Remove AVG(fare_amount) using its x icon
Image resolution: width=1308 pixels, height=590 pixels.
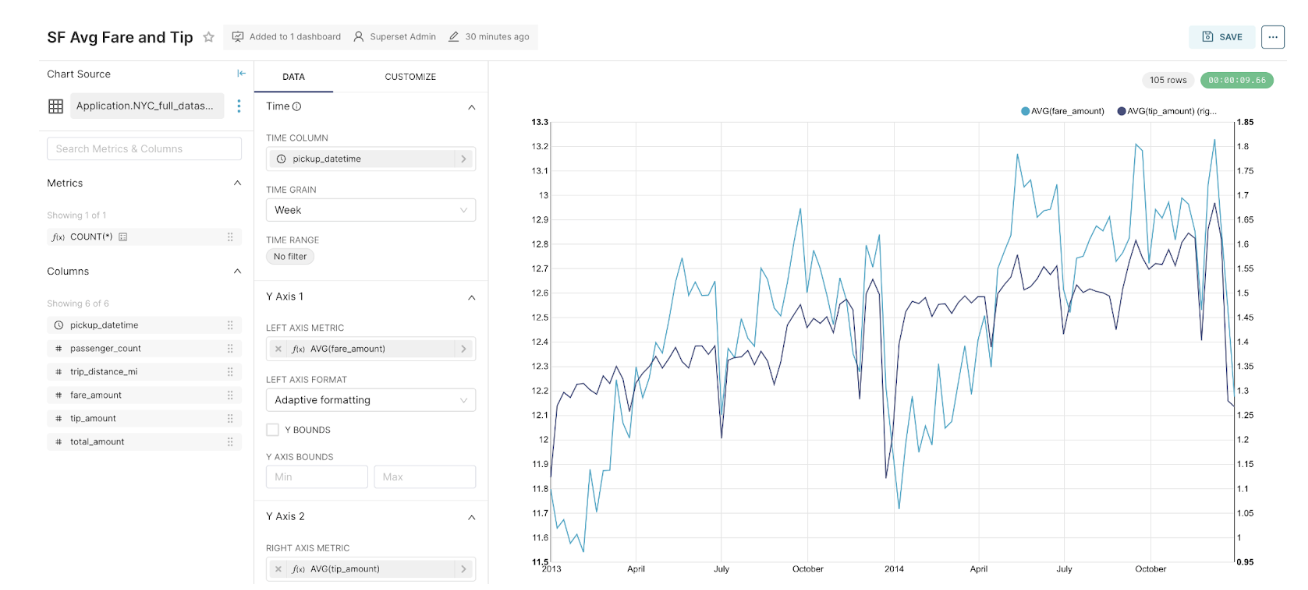coord(277,348)
